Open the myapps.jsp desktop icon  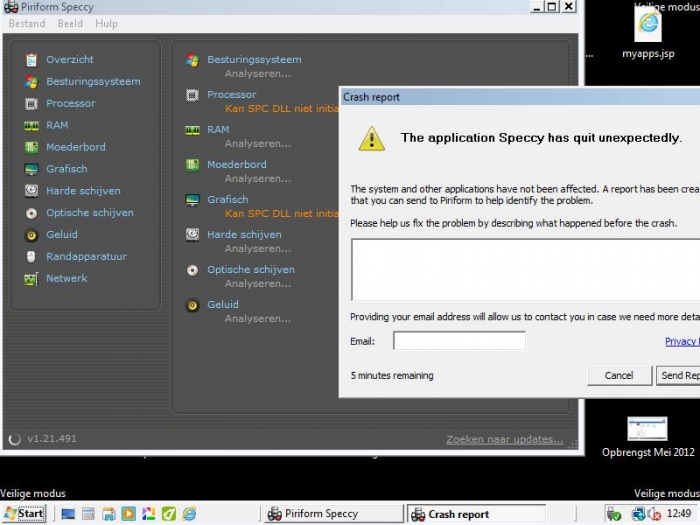pyautogui.click(x=648, y=34)
